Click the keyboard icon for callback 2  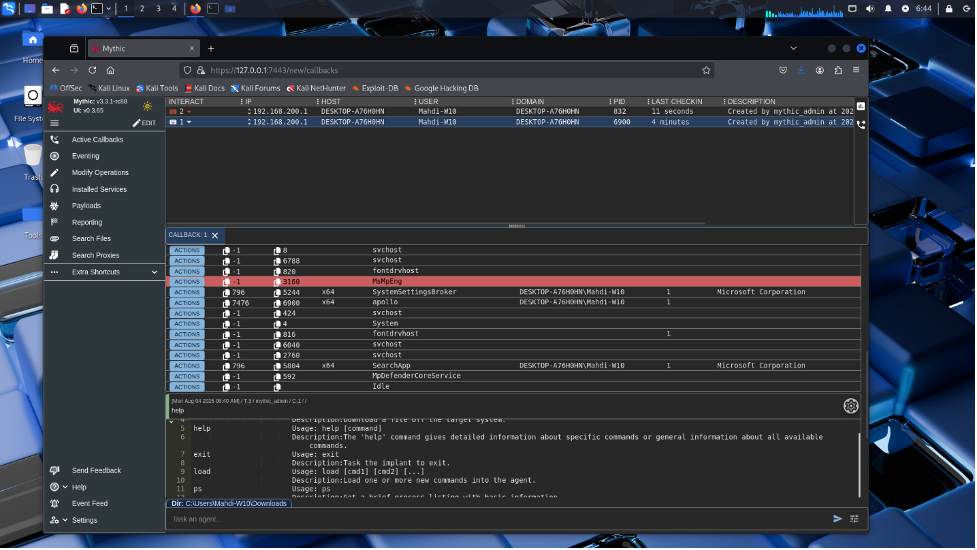[173, 112]
